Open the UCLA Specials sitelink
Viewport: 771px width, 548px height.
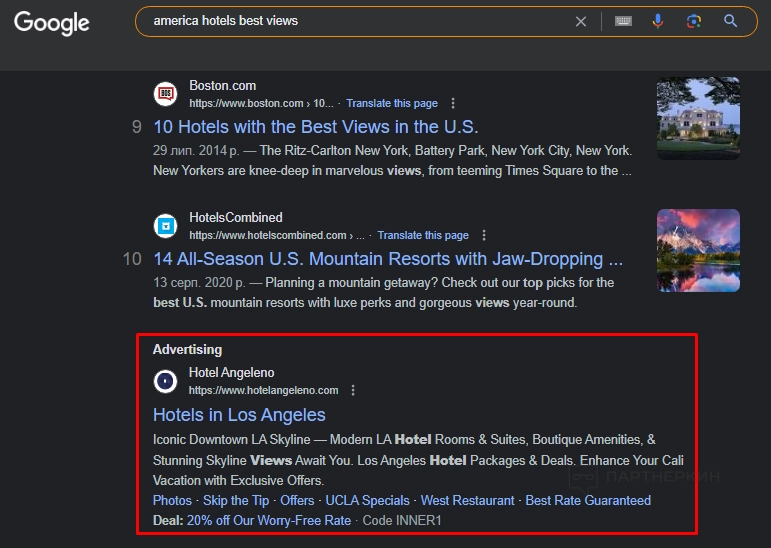pos(367,500)
